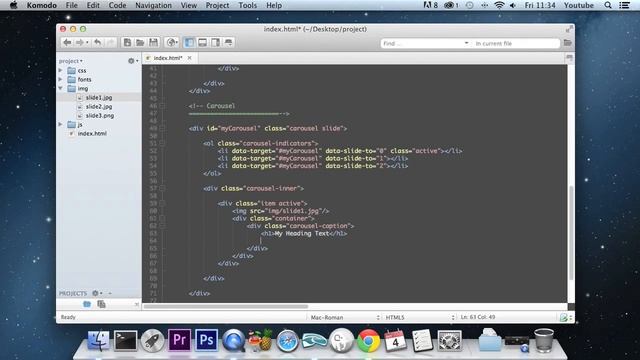Click the vertical scrollbar thumb of editor
Image resolution: width=640 pixels, height=360 pixels.
pyautogui.click(x=571, y=233)
